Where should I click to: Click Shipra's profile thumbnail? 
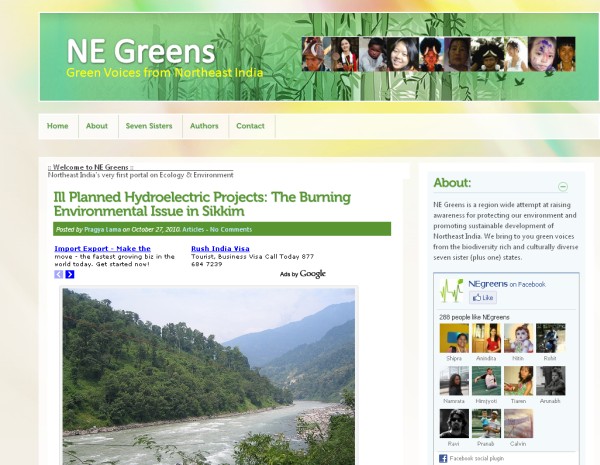[454, 338]
